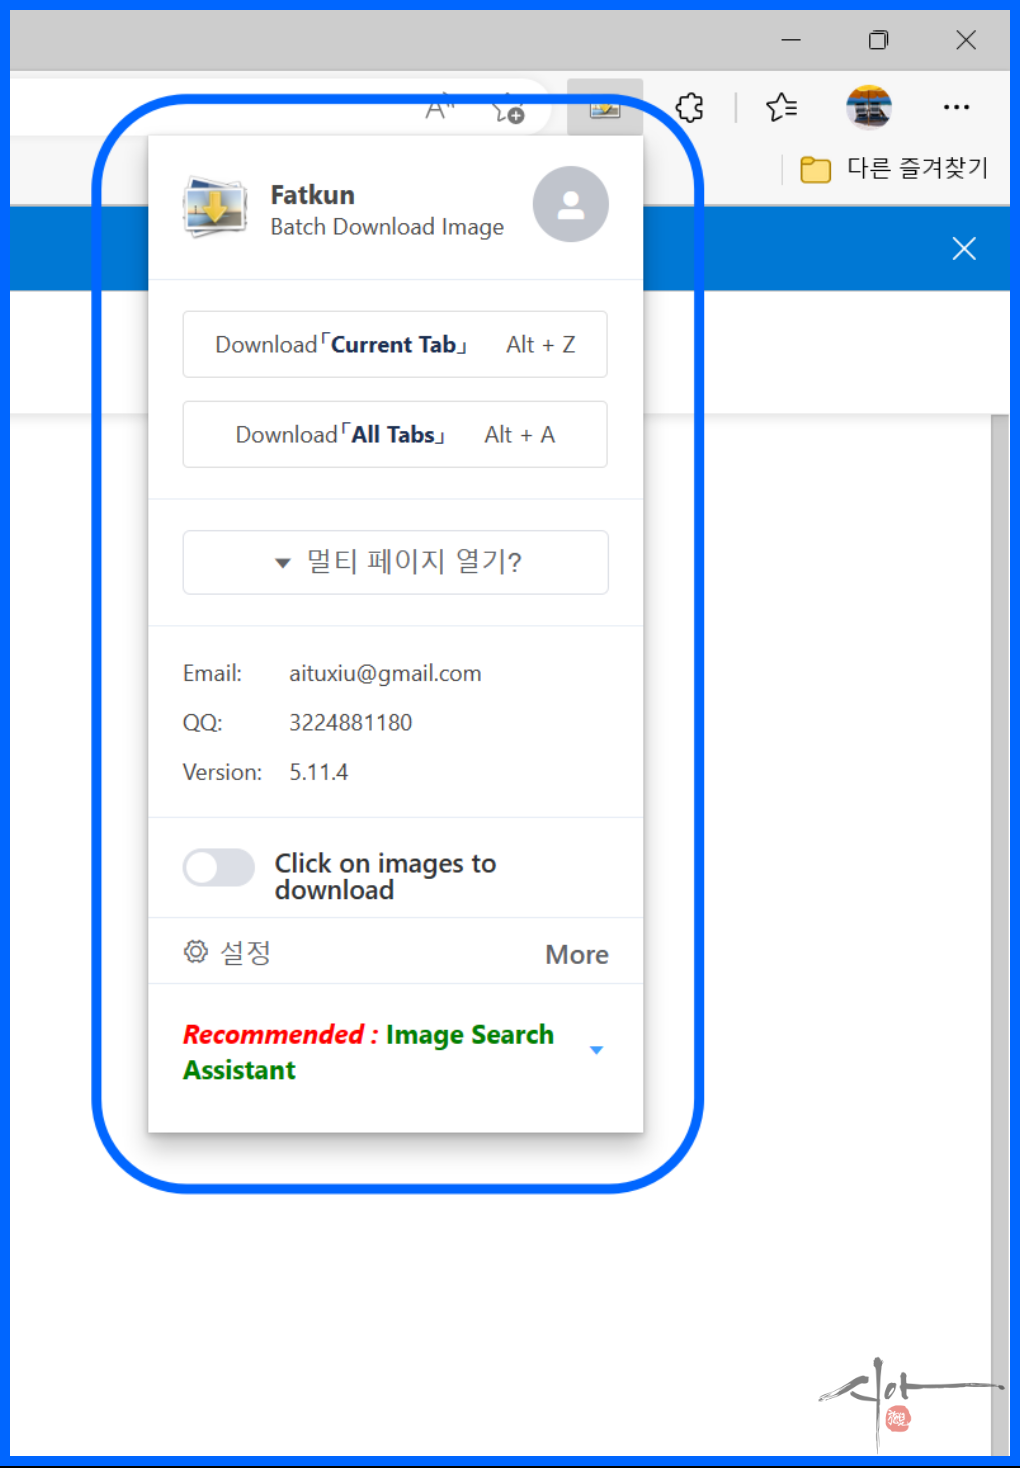
Task: Open the Fatkun extension toolbar icon
Action: point(605,107)
